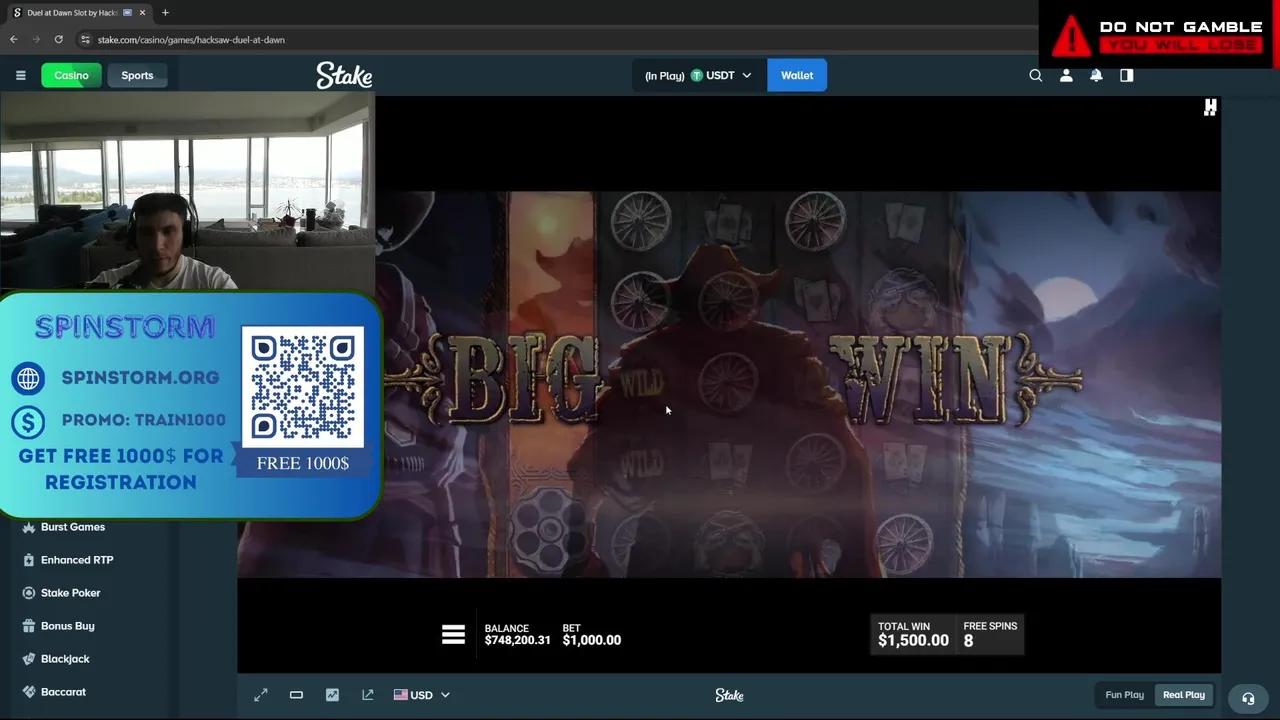Viewport: 1280px width, 720px height.
Task: Open the site search
Action: 1036,75
